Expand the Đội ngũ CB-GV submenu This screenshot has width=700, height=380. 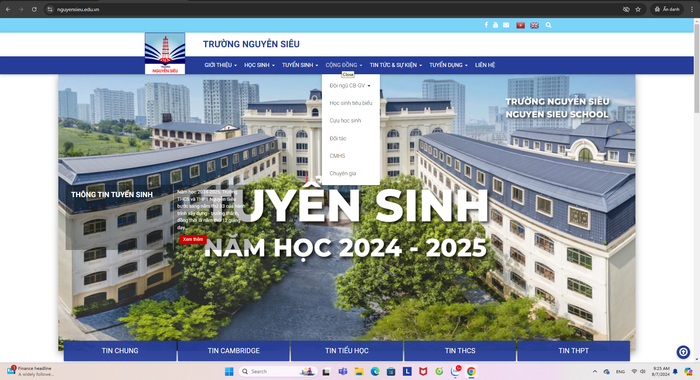(350, 86)
